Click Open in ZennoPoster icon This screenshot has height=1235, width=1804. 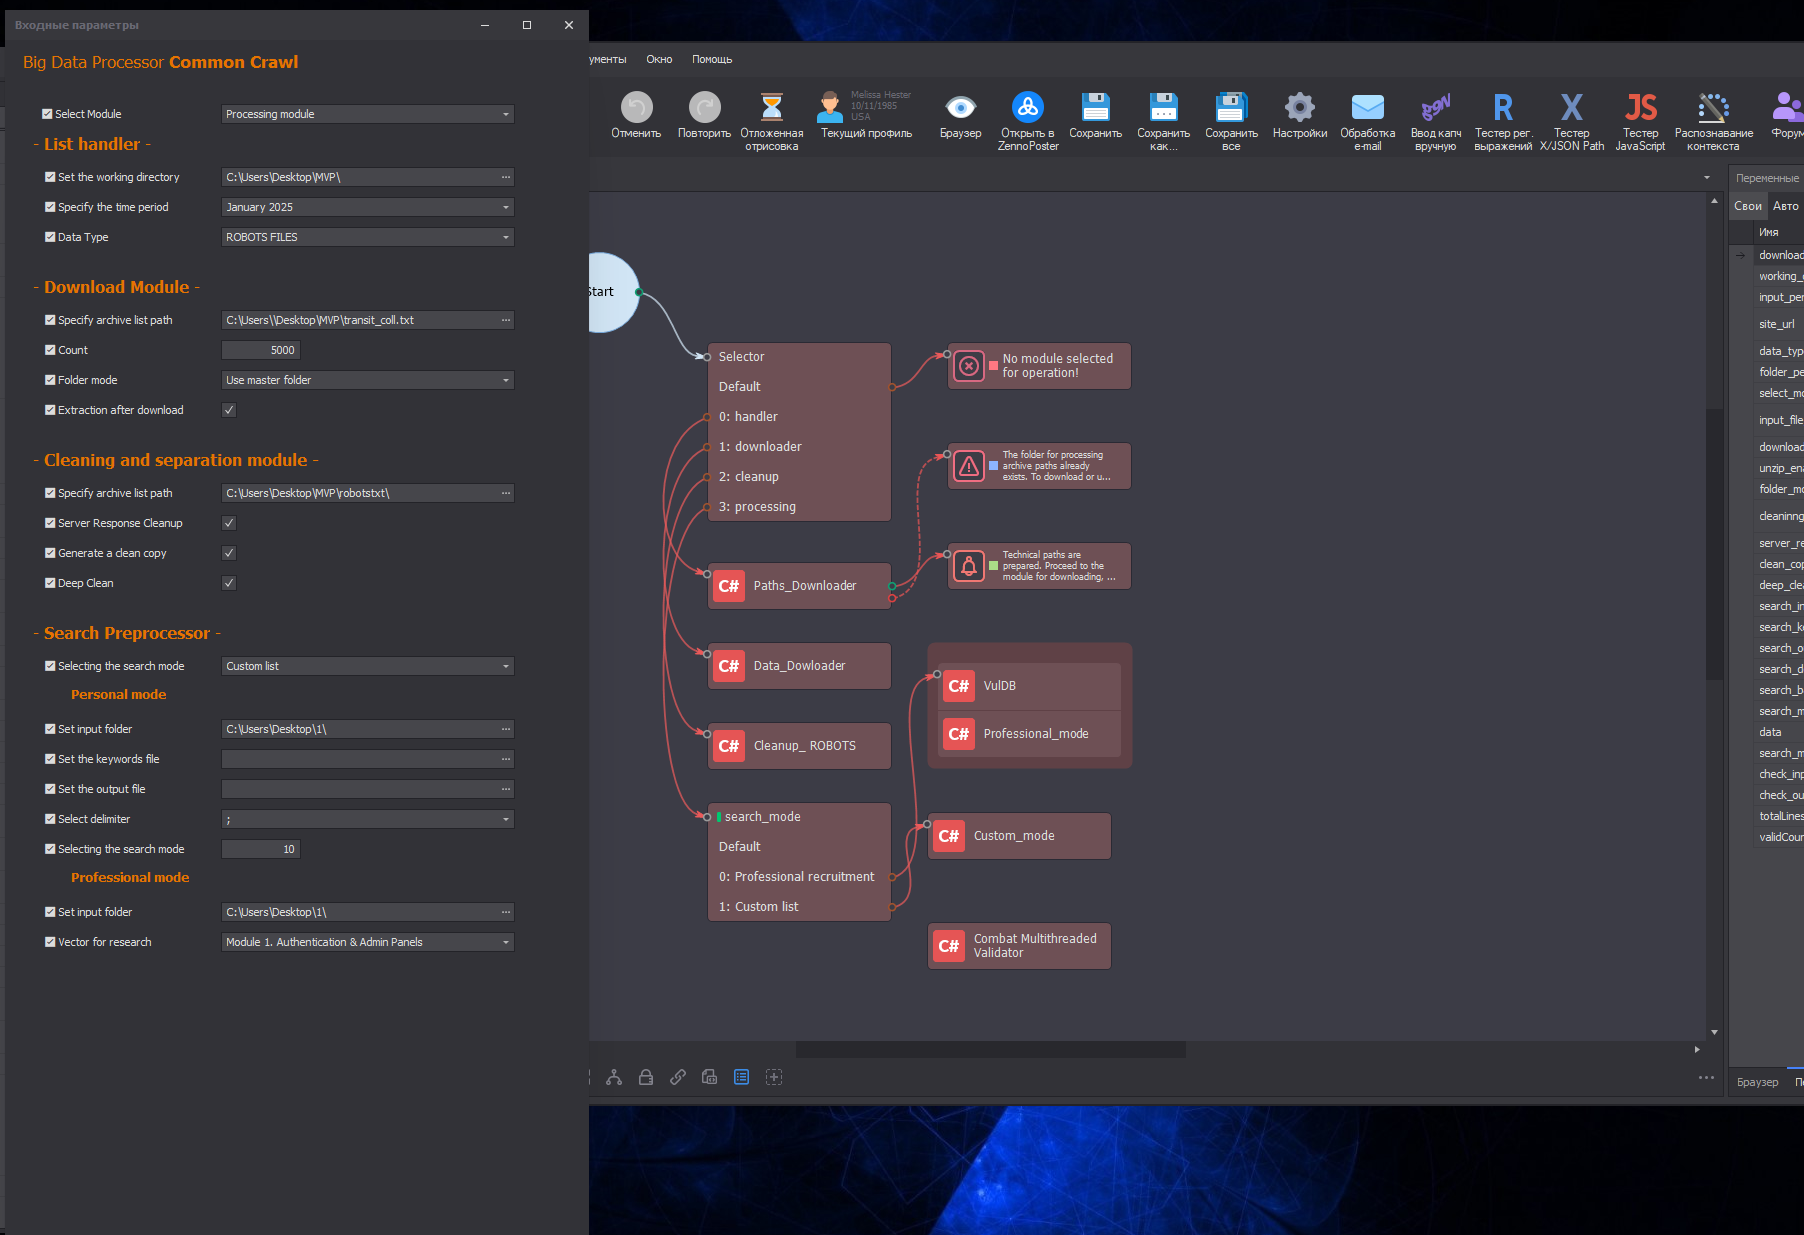click(1027, 108)
